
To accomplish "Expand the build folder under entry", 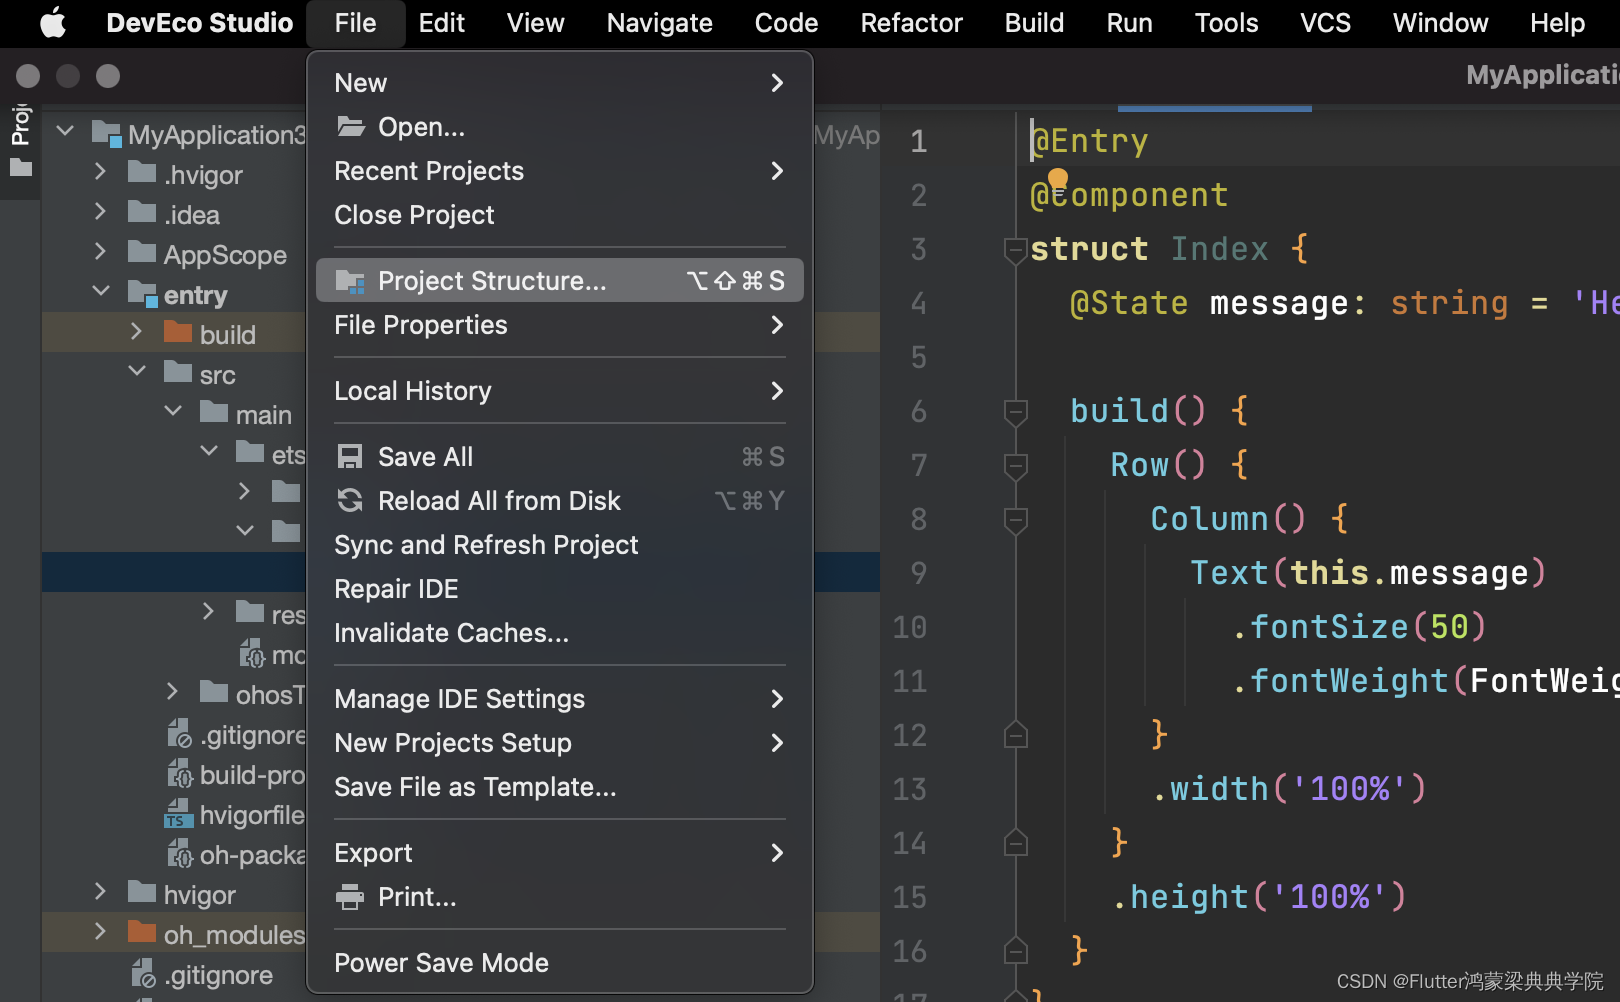I will pyautogui.click(x=136, y=331).
